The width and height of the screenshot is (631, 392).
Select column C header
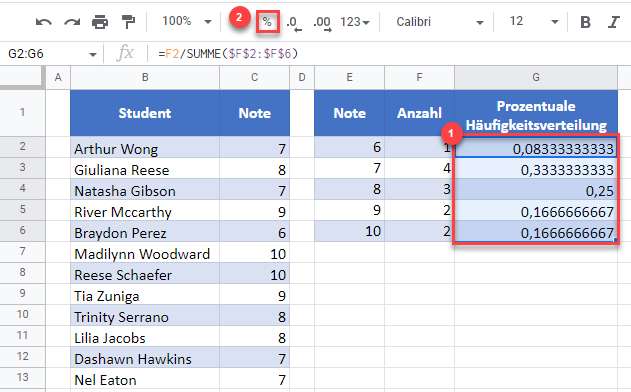pos(254,77)
